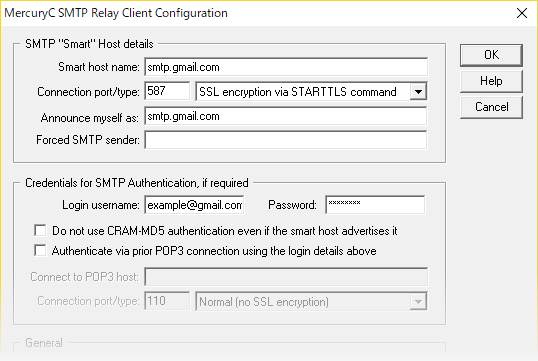Click the dialog title bar text
Image resolution: width=538 pixels, height=361 pixels.
(116, 13)
